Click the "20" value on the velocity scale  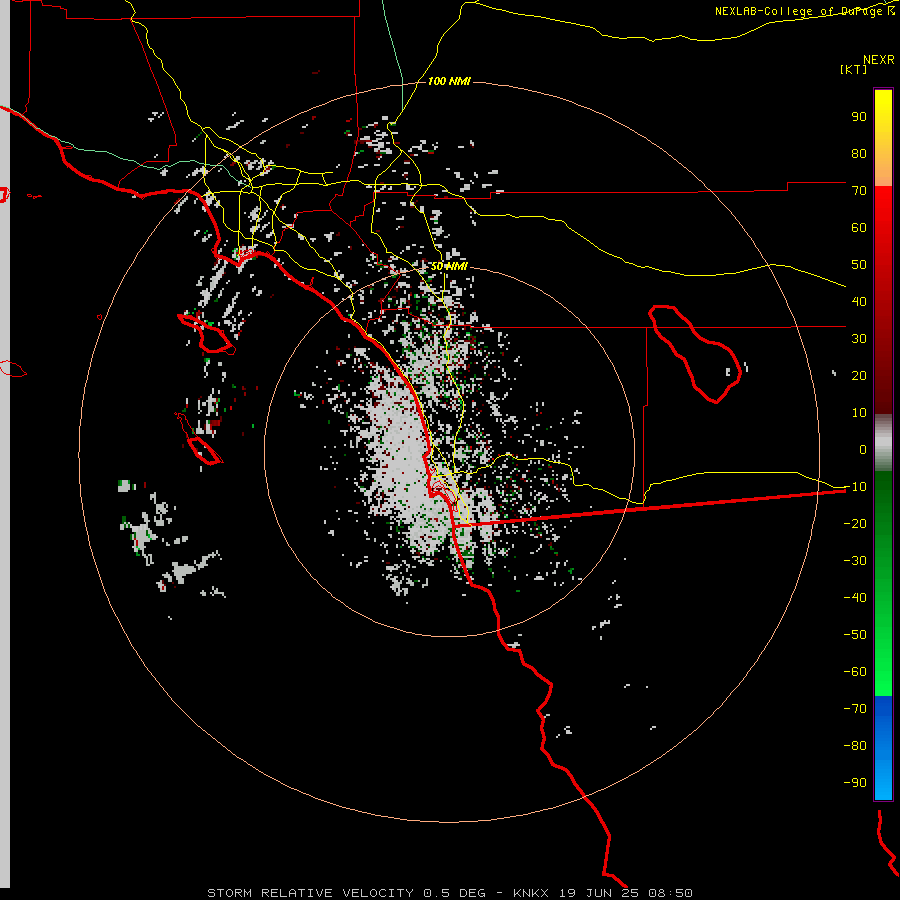859,375
